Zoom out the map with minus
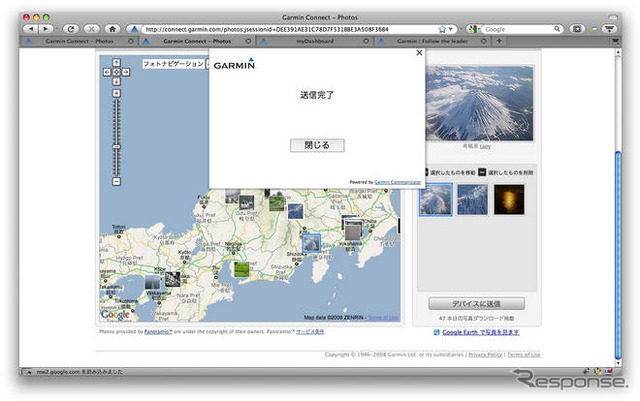The image size is (640, 401). tap(116, 181)
